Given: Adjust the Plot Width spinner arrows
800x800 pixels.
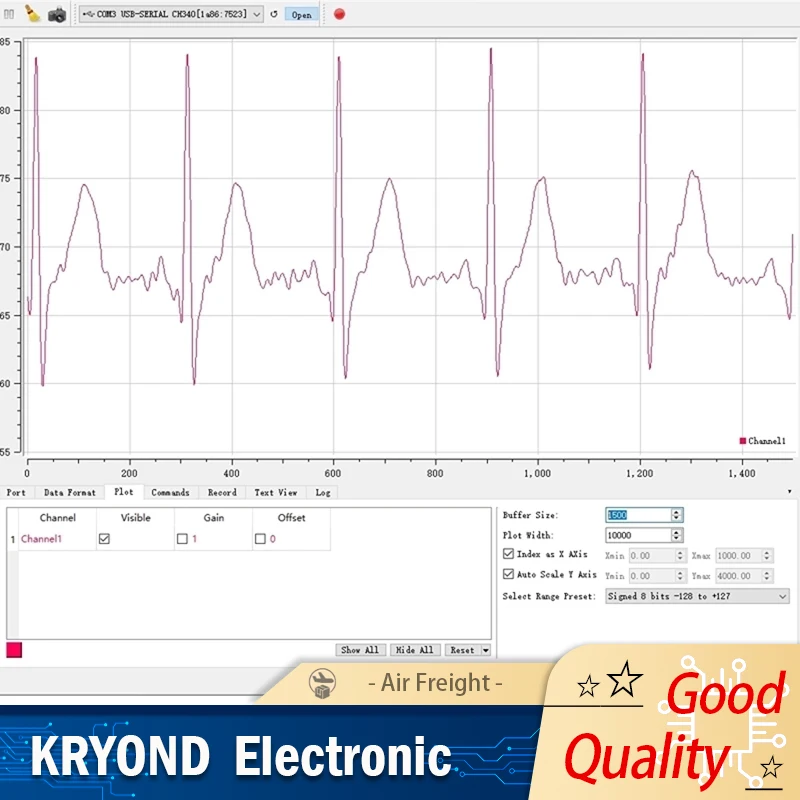Looking at the screenshot, I should coord(677,535).
